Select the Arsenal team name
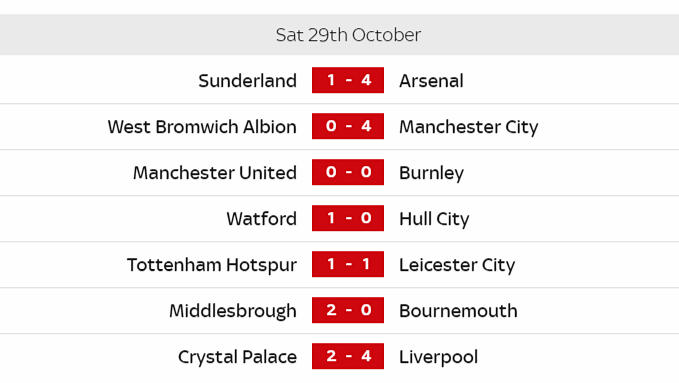This screenshot has height=383, width=679. coord(431,81)
